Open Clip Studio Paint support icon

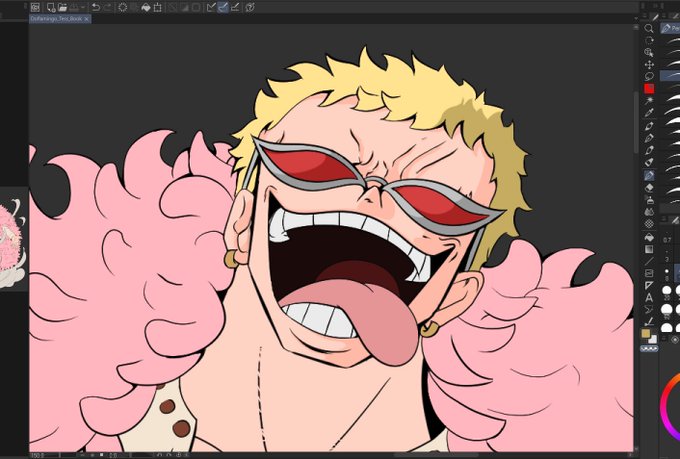pyautogui.click(x=250, y=7)
